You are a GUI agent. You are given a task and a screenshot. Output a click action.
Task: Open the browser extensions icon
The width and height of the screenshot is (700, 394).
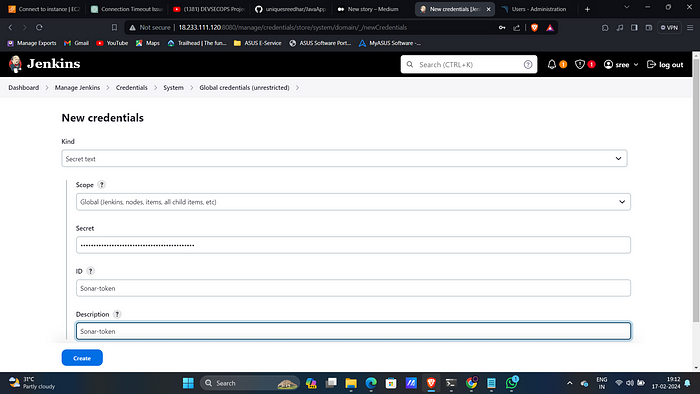pos(605,27)
